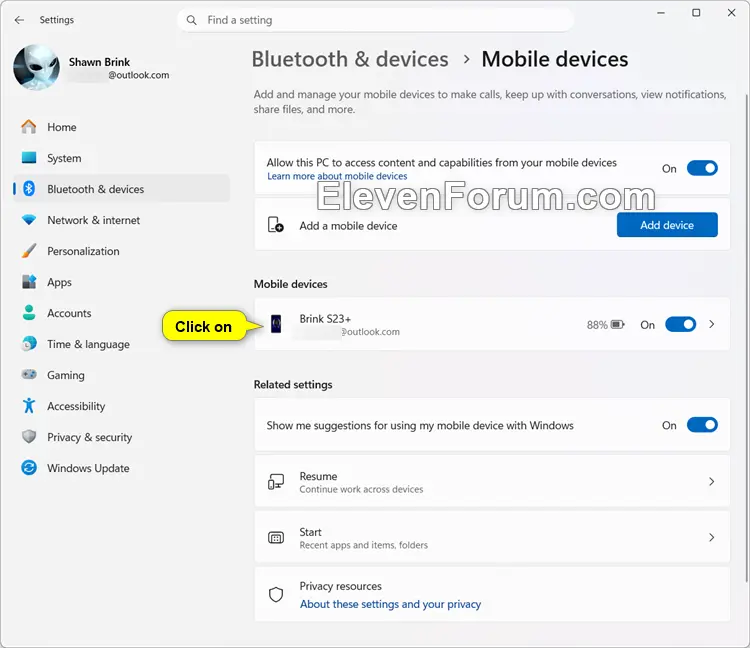
Task: Click the Apps icon in sidebar
Action: click(29, 282)
